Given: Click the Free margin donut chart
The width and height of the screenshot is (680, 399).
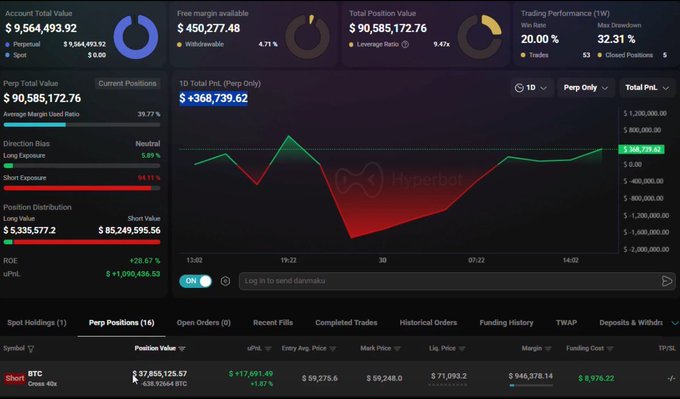Looking at the screenshot, I should (x=307, y=37).
